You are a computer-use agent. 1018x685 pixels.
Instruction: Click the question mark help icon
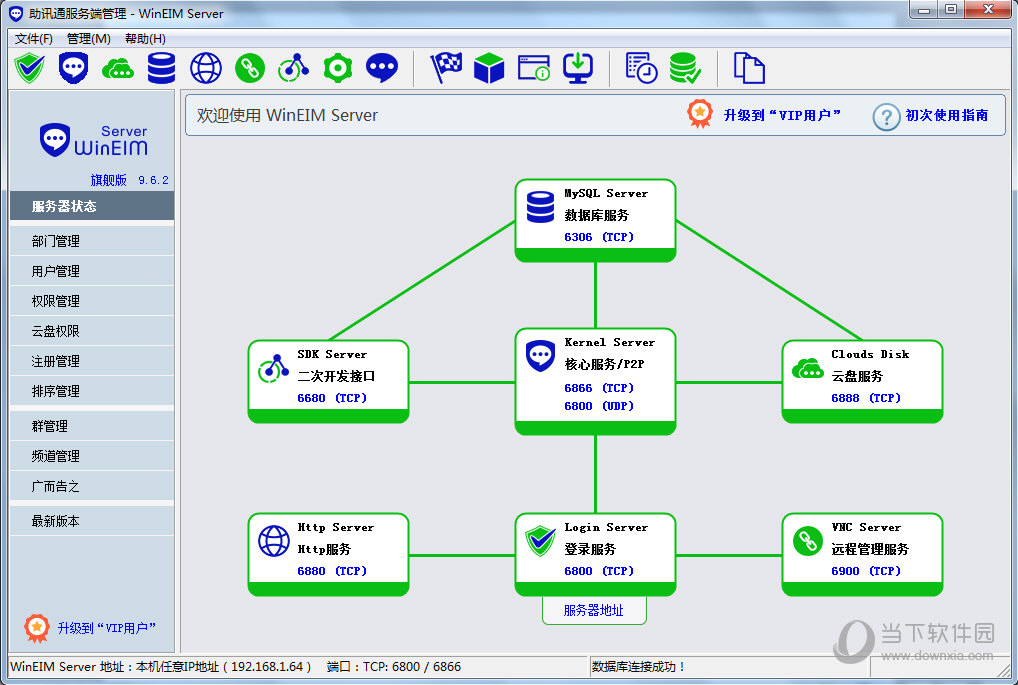coord(886,117)
